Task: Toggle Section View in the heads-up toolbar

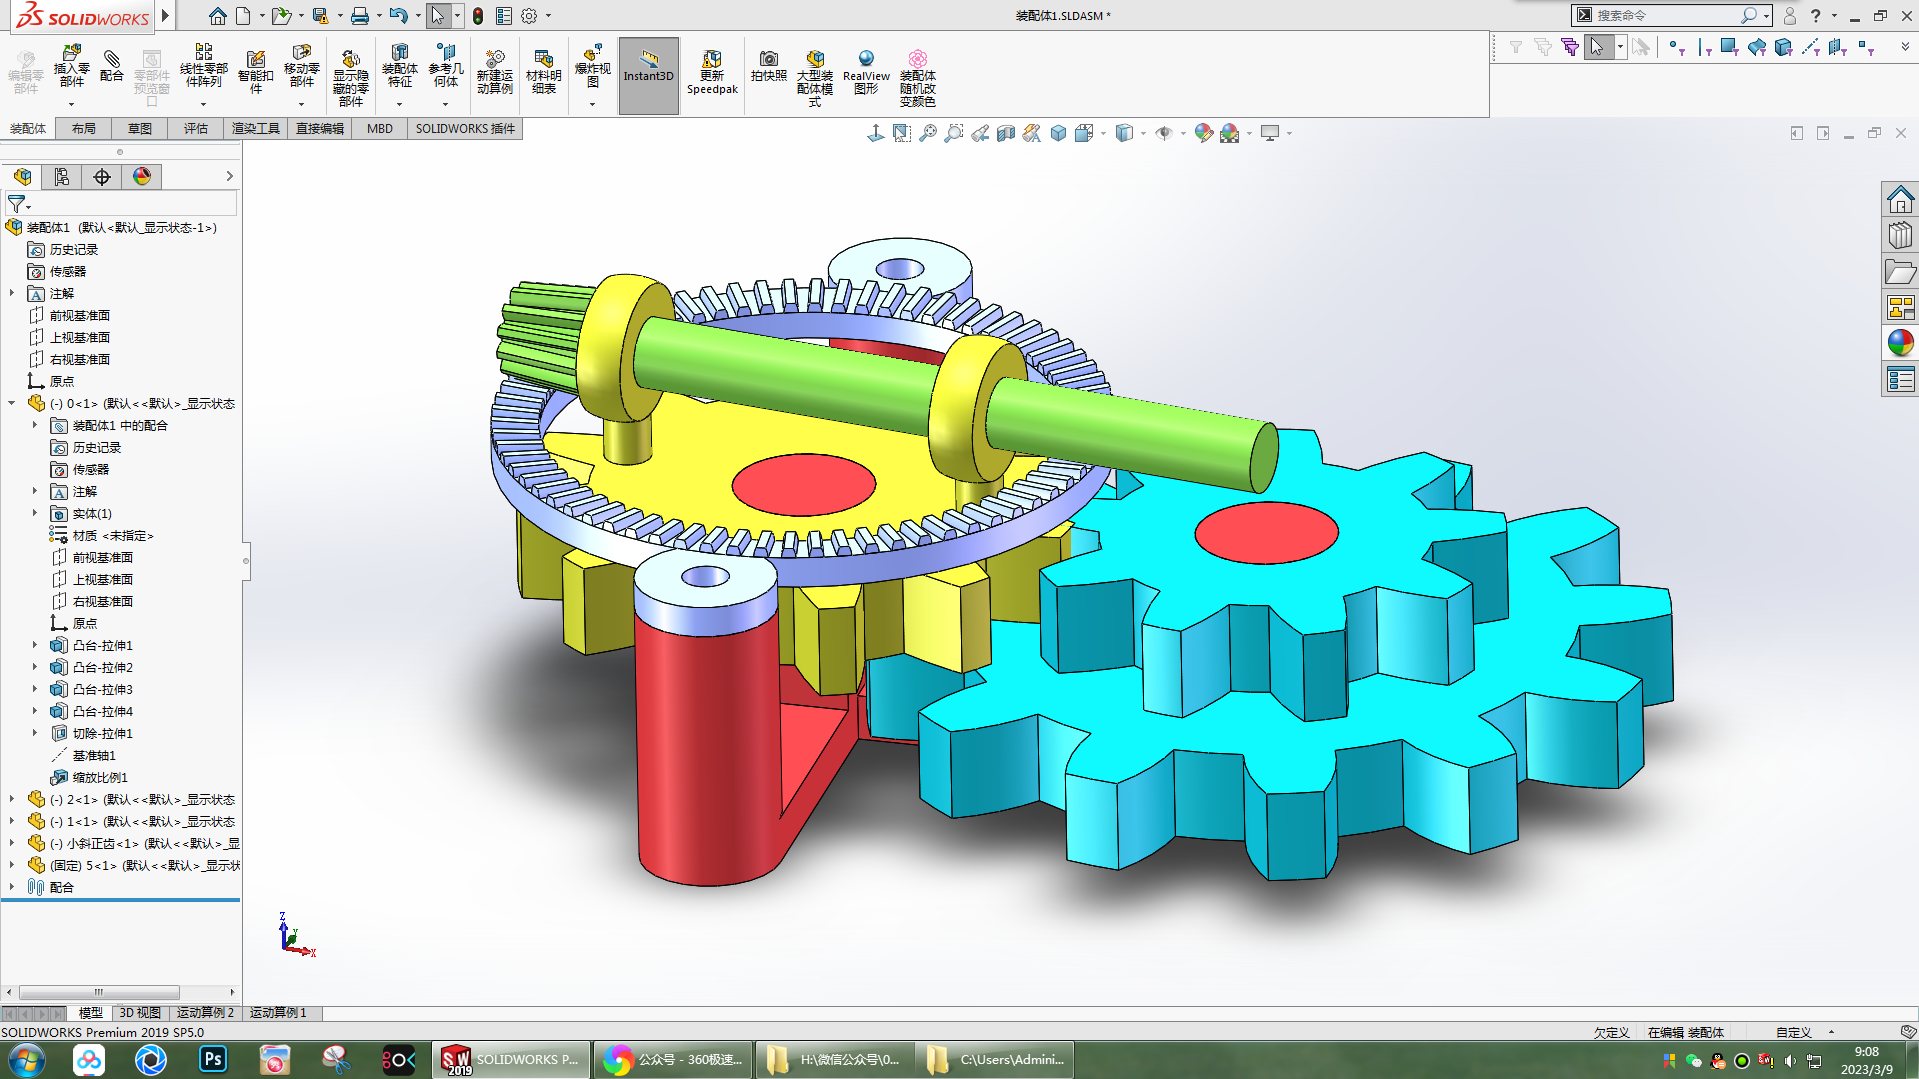Action: (x=1006, y=133)
